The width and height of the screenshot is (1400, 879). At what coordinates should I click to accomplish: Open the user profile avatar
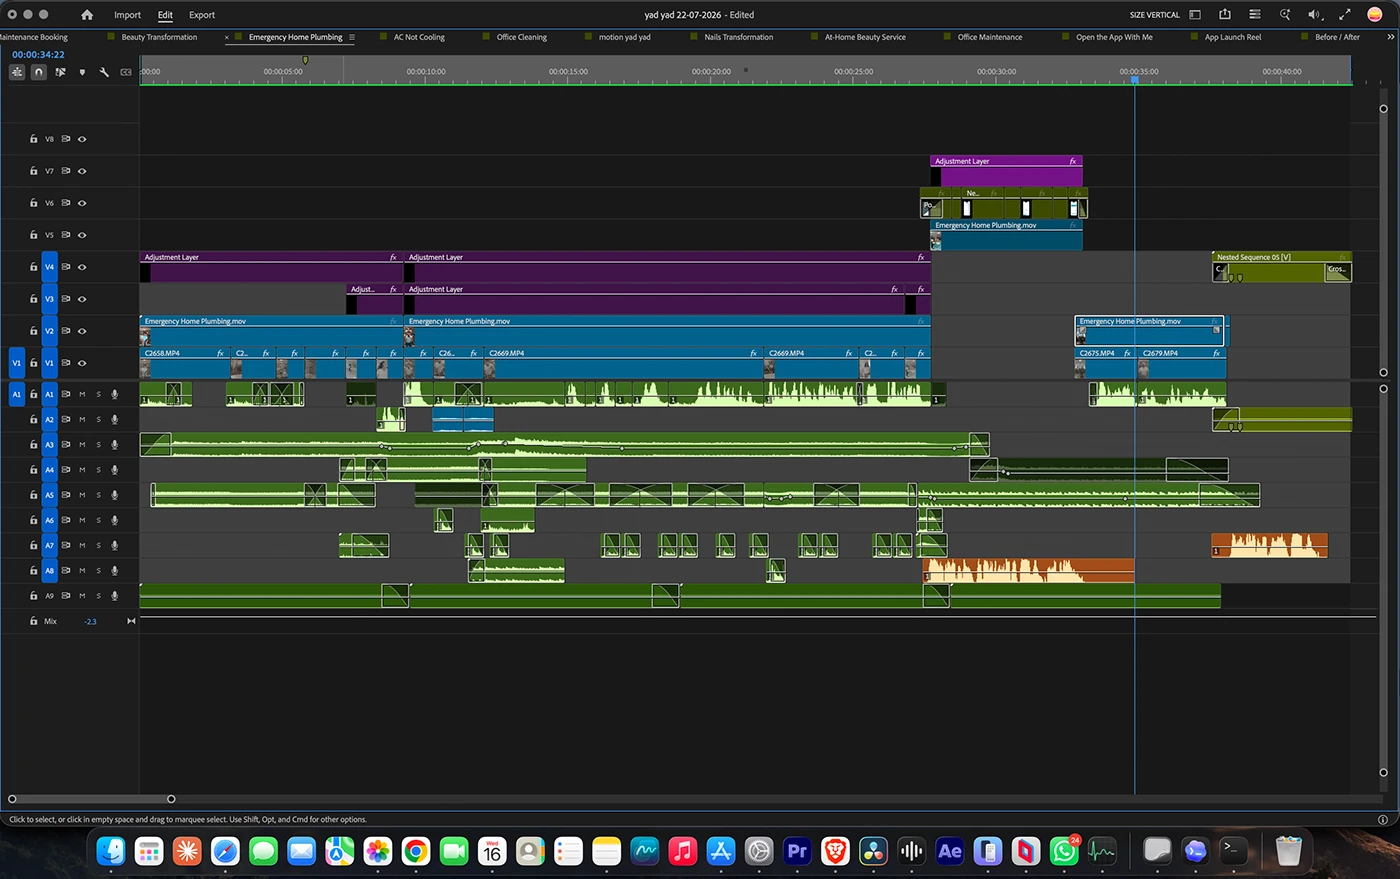pyautogui.click(x=1375, y=15)
